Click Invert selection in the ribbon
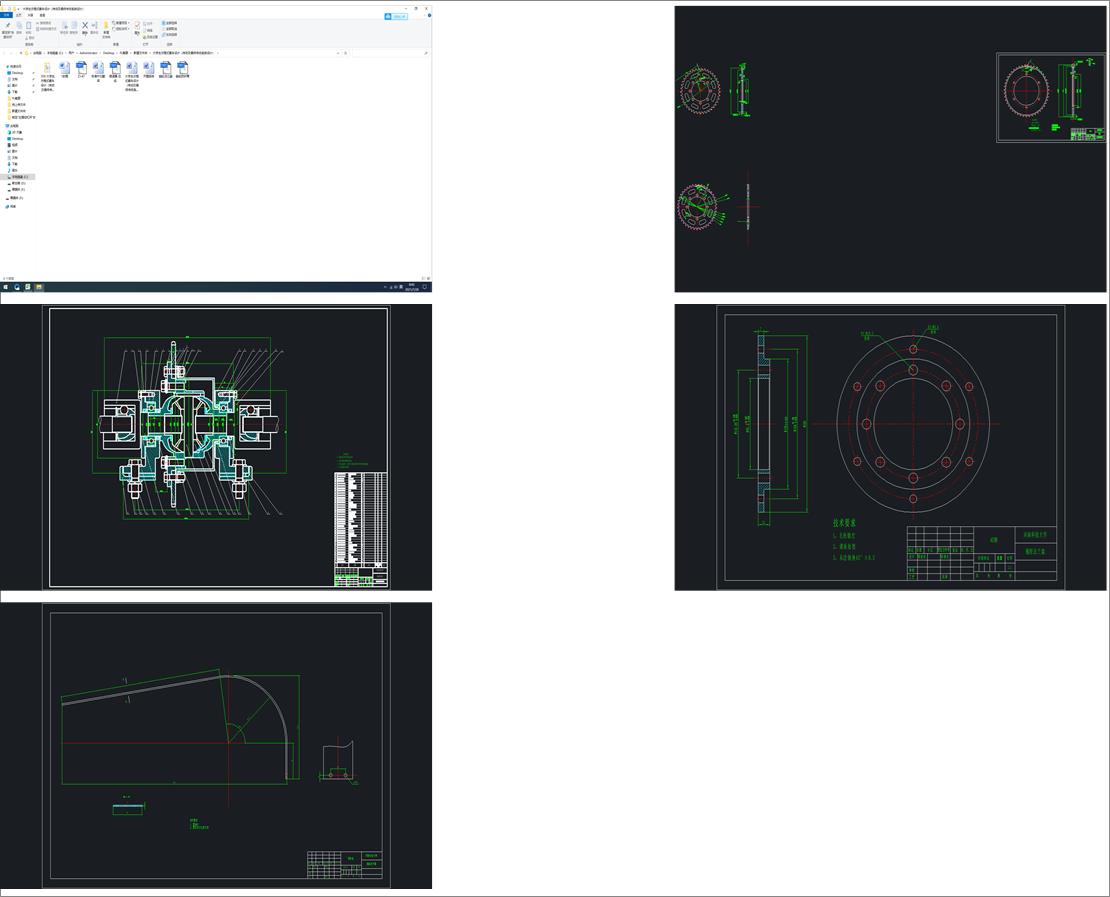1110x897 pixels. (171, 35)
